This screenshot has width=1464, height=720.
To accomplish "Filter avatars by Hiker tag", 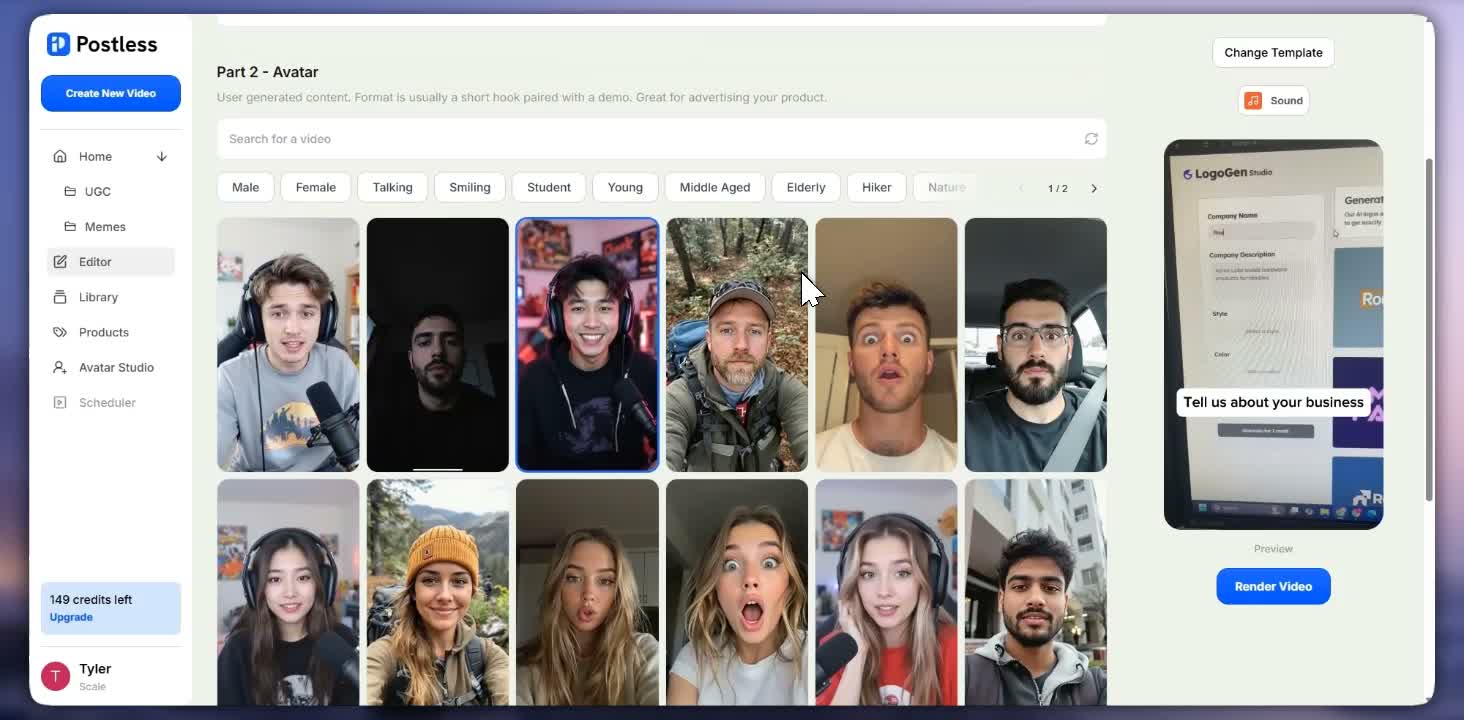I will coord(877,187).
